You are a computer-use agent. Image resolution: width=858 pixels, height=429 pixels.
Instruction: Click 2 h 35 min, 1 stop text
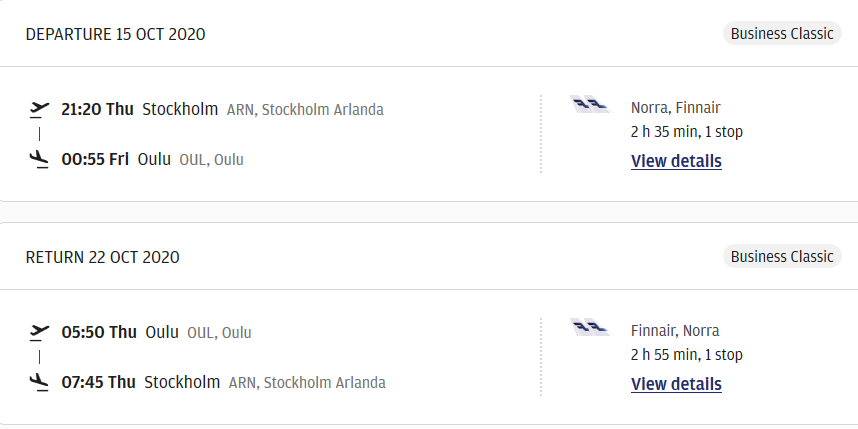click(x=687, y=132)
